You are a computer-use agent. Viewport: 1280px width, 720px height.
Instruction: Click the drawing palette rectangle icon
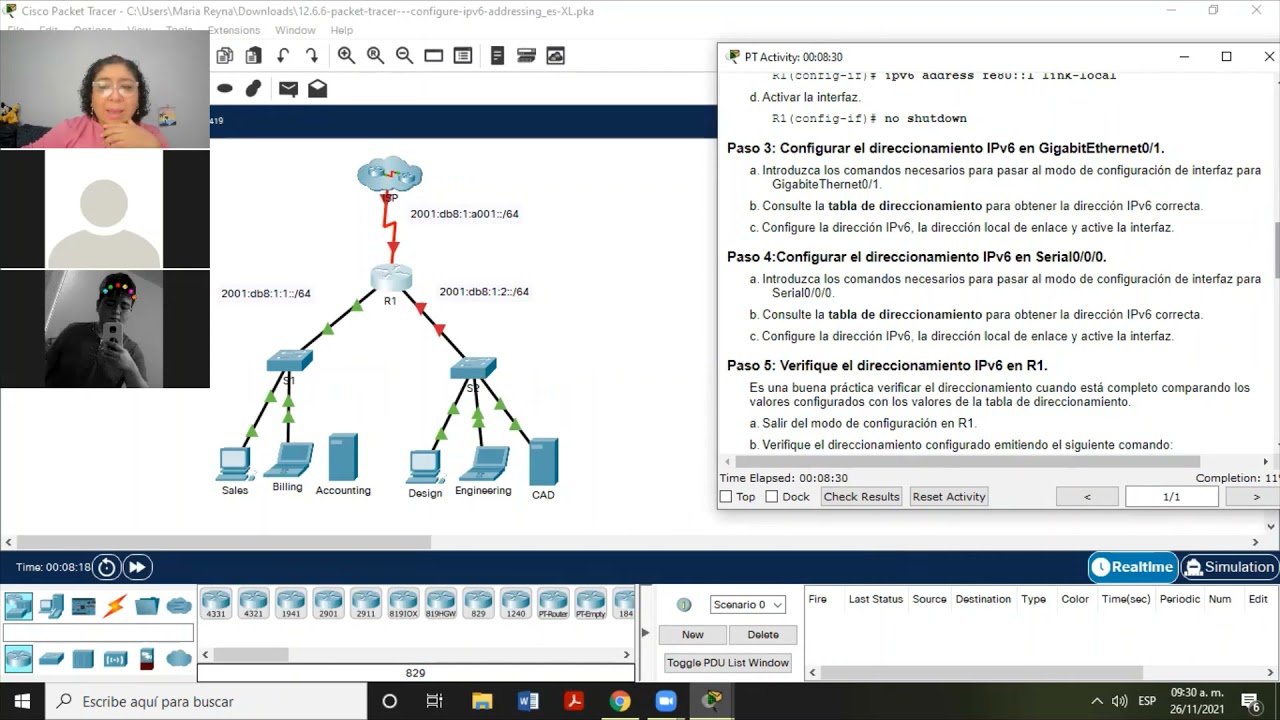point(433,56)
